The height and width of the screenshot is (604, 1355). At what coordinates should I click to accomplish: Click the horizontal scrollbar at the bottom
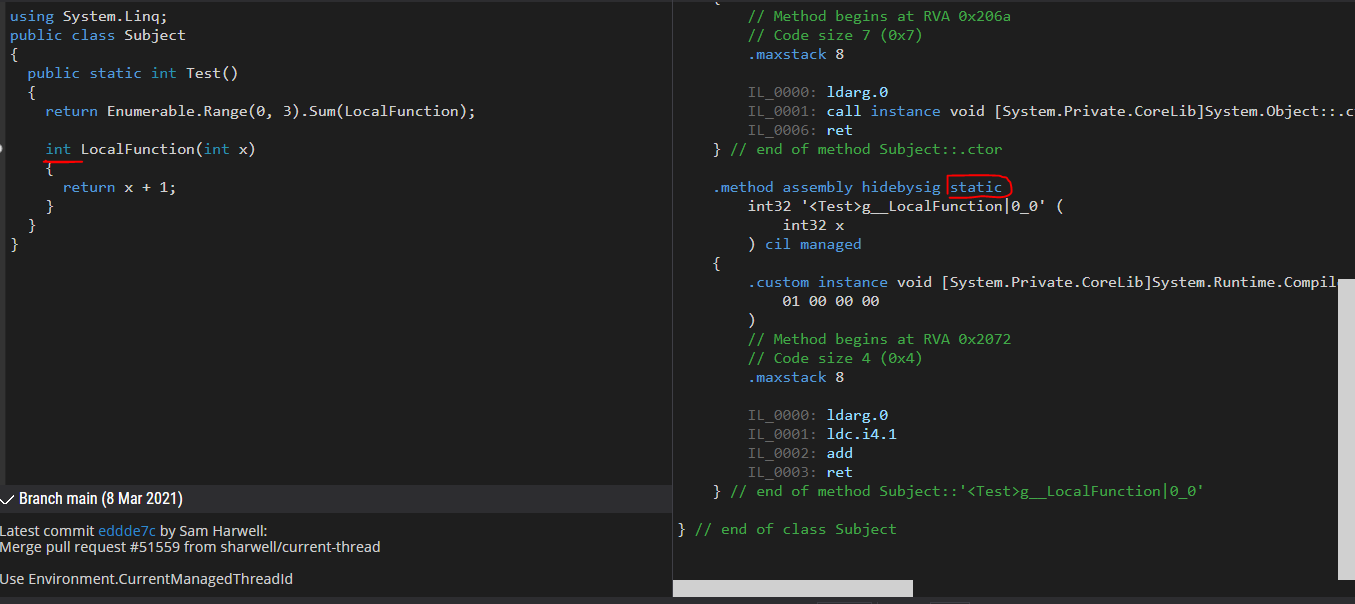coord(793,588)
